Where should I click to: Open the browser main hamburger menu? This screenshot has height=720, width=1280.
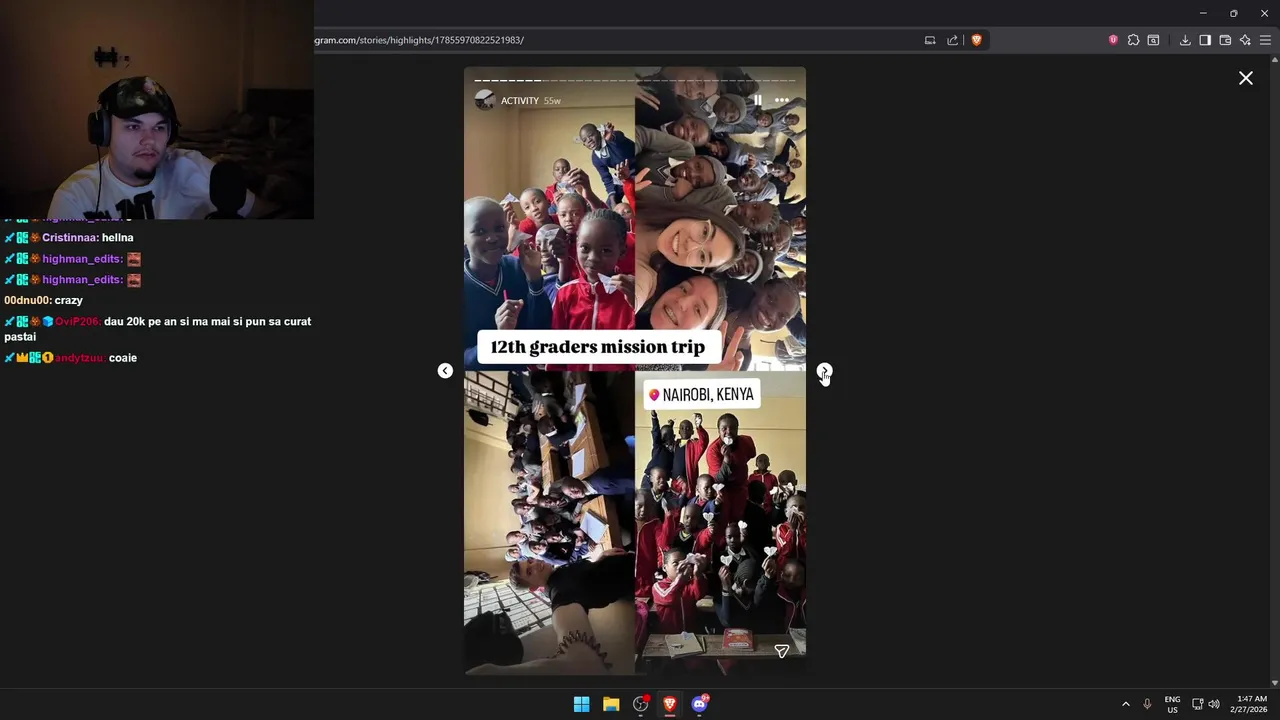pos(1265,40)
